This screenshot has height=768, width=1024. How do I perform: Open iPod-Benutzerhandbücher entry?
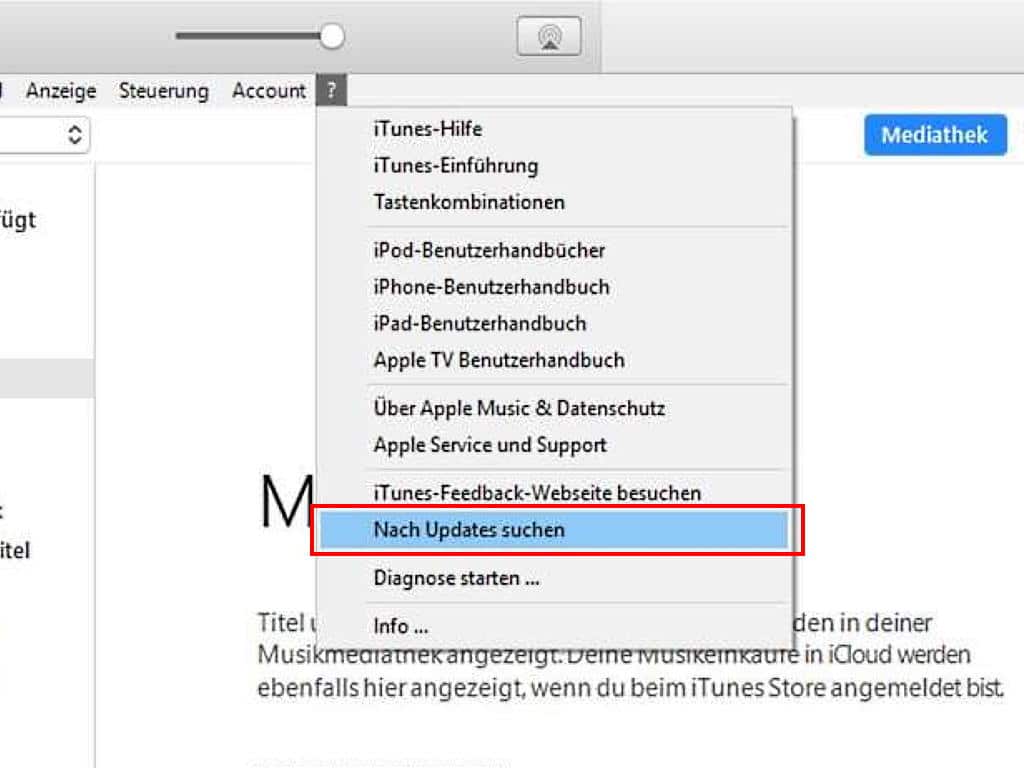(x=554, y=250)
